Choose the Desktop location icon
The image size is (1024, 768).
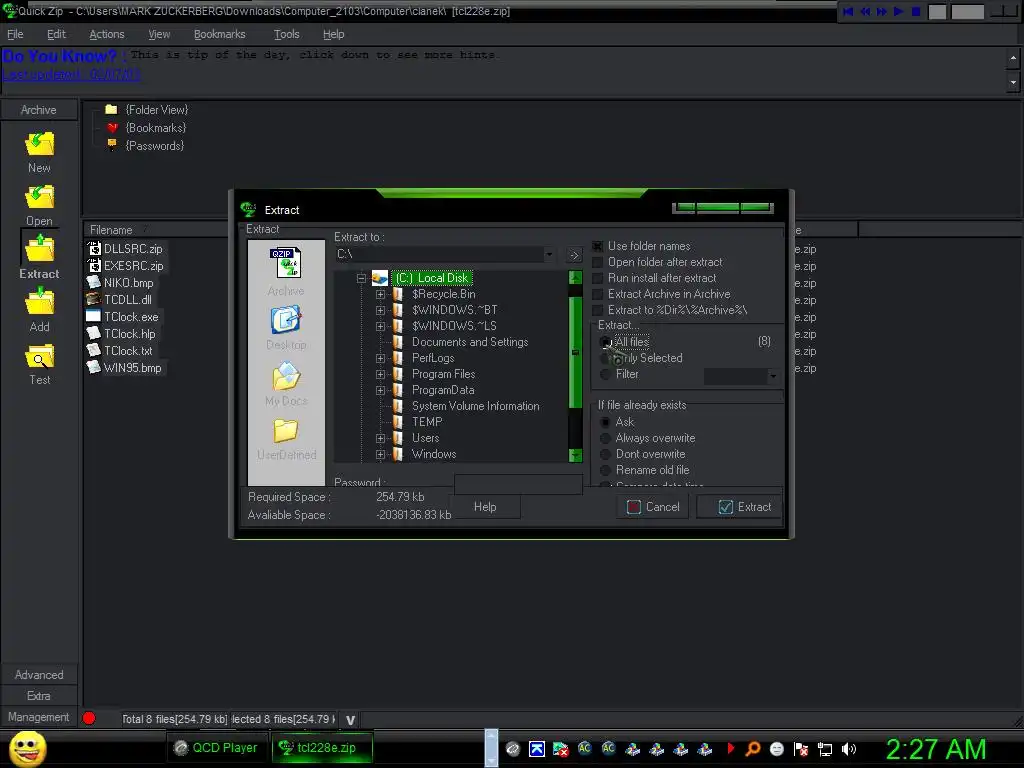tap(286, 320)
